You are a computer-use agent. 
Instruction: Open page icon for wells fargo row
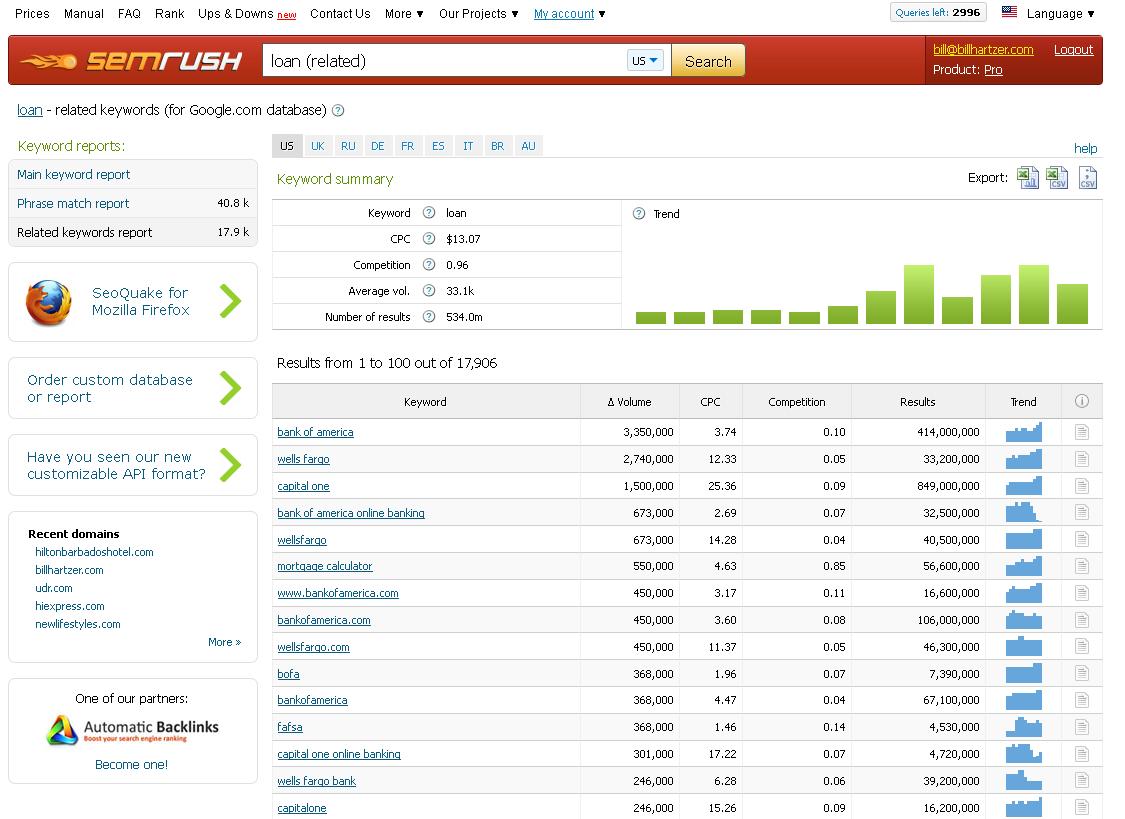coord(1082,459)
